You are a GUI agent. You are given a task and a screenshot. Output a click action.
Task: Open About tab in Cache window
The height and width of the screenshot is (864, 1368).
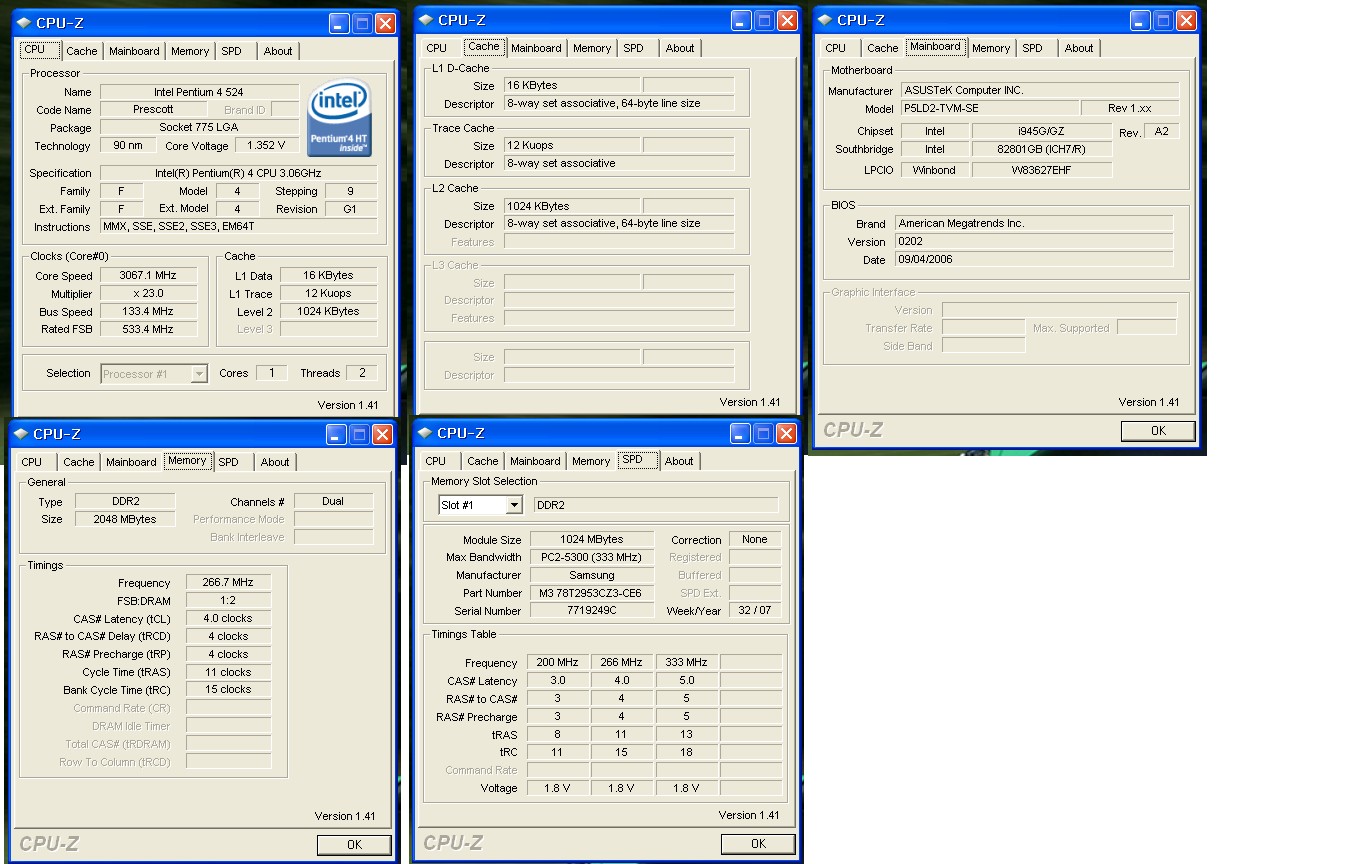pyautogui.click(x=680, y=48)
